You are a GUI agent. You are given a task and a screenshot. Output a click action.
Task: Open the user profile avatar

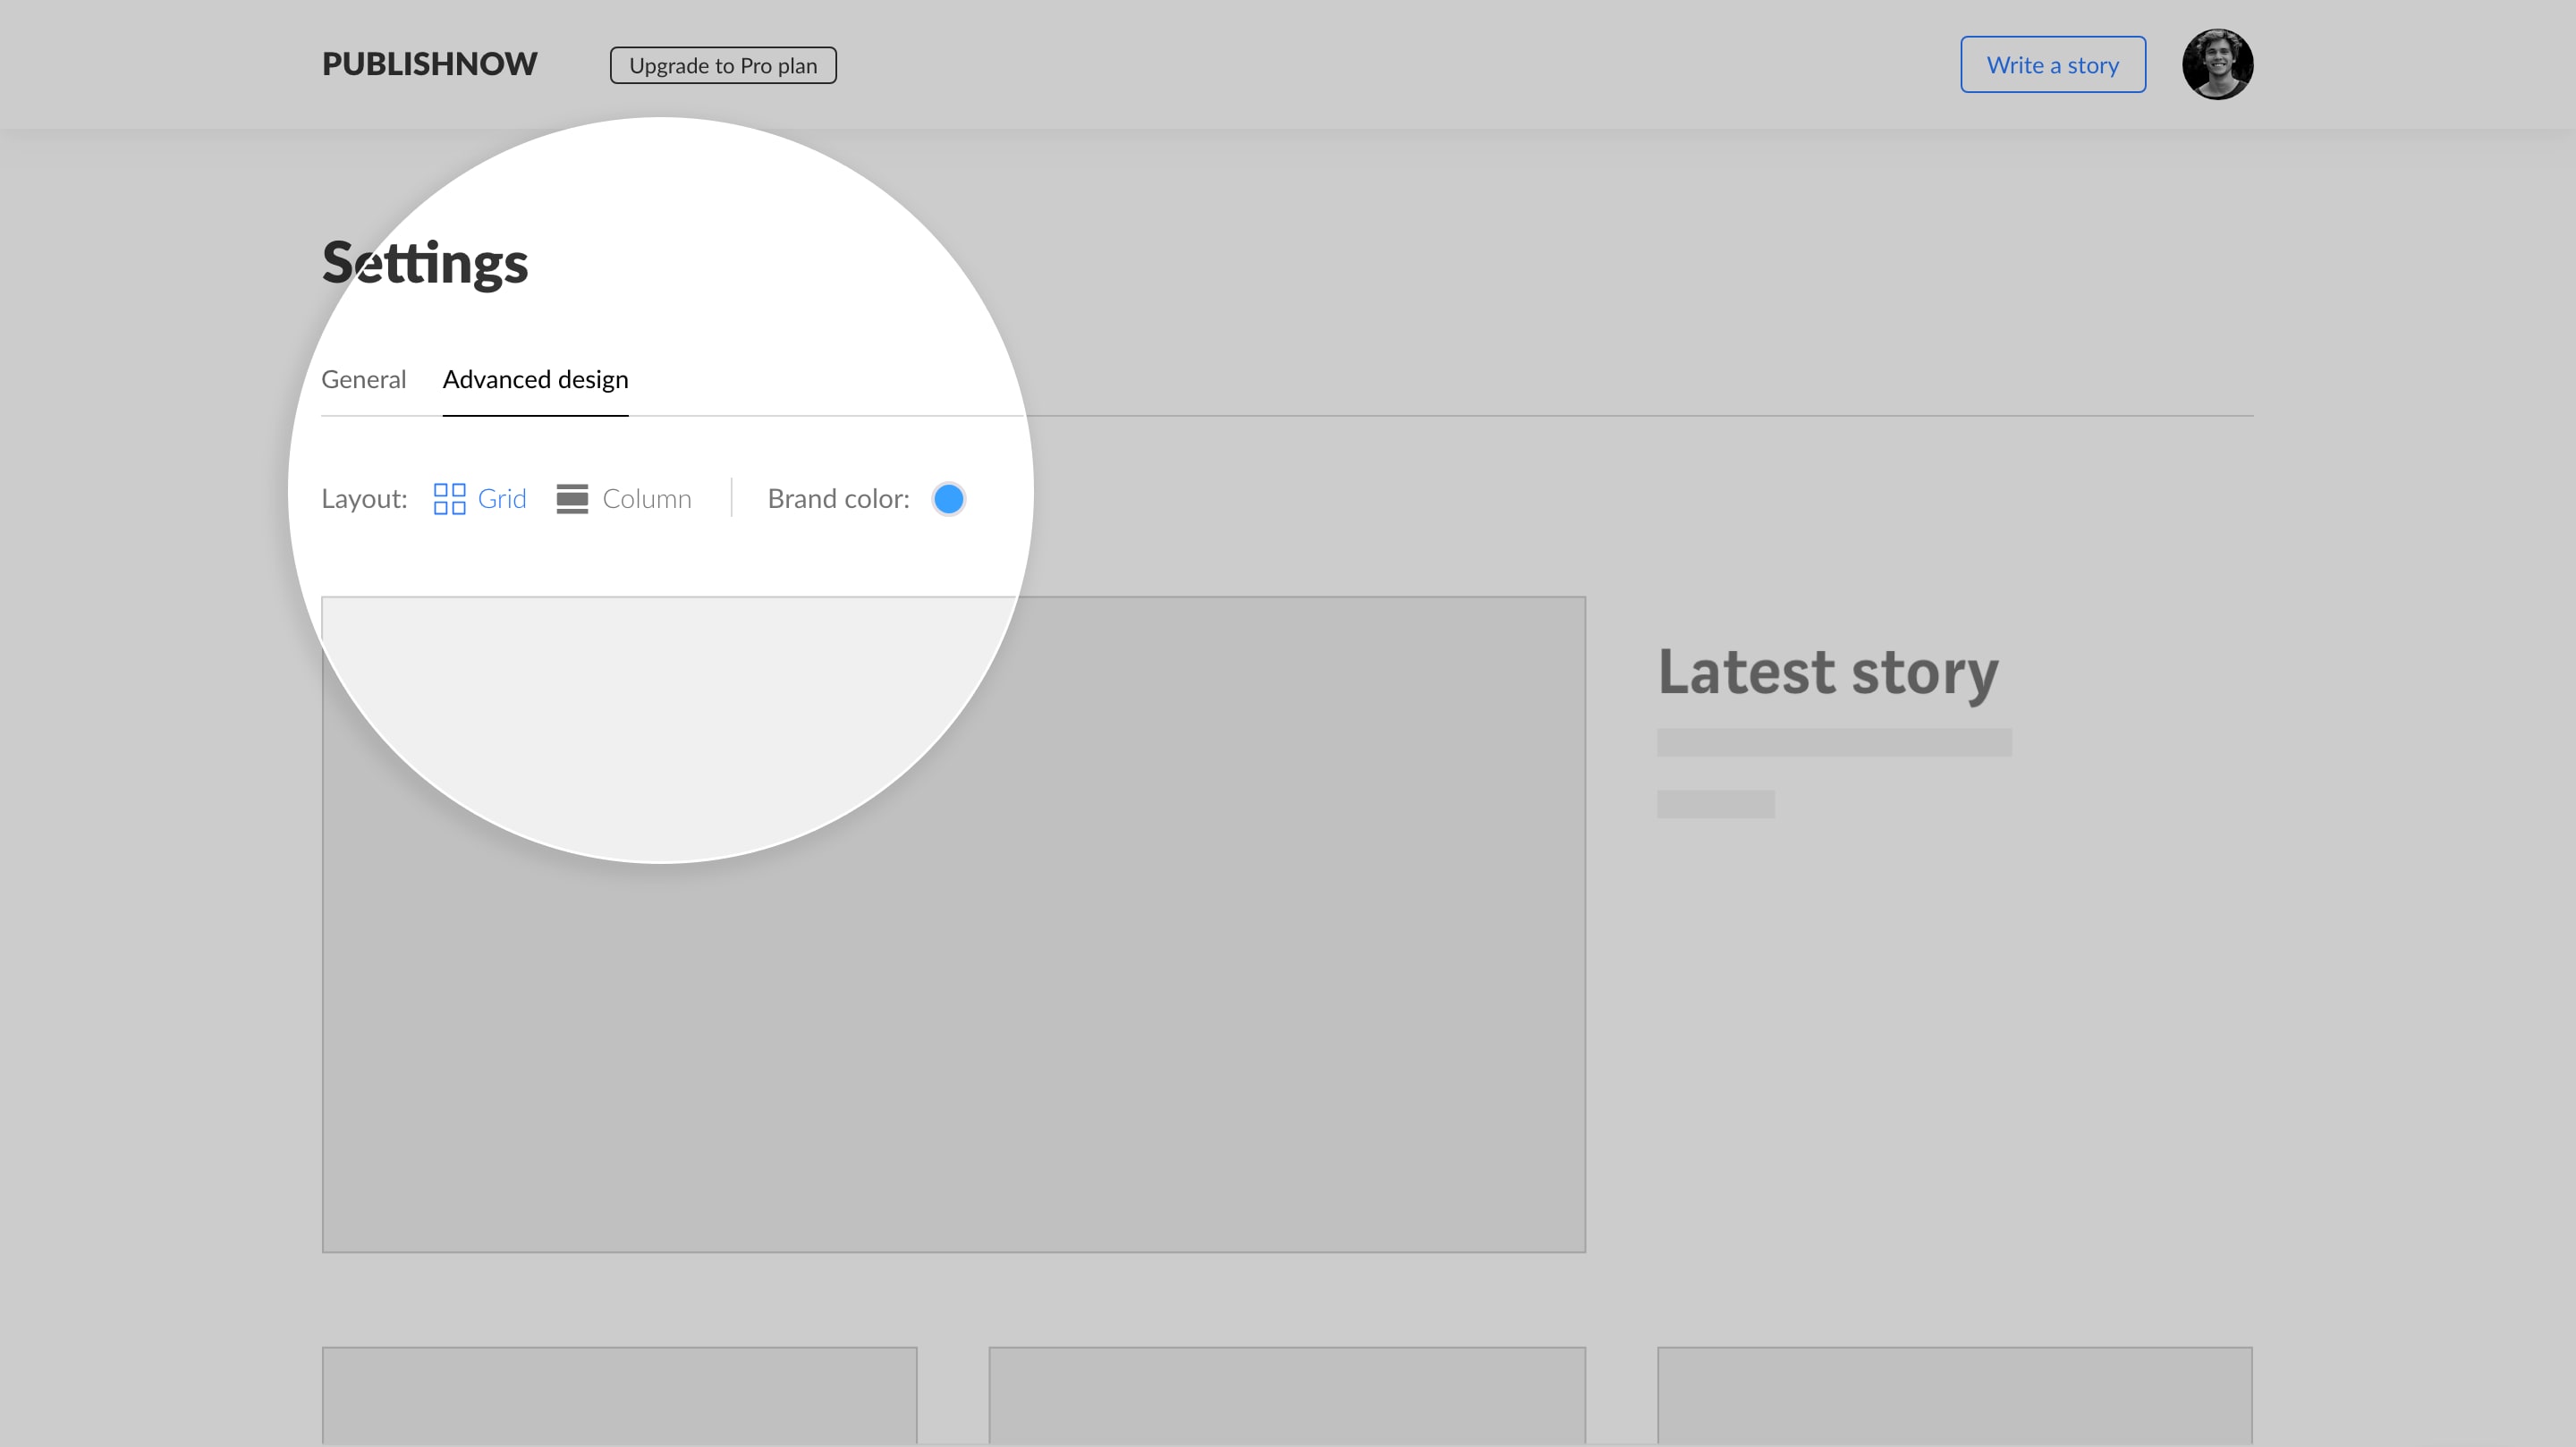2217,64
